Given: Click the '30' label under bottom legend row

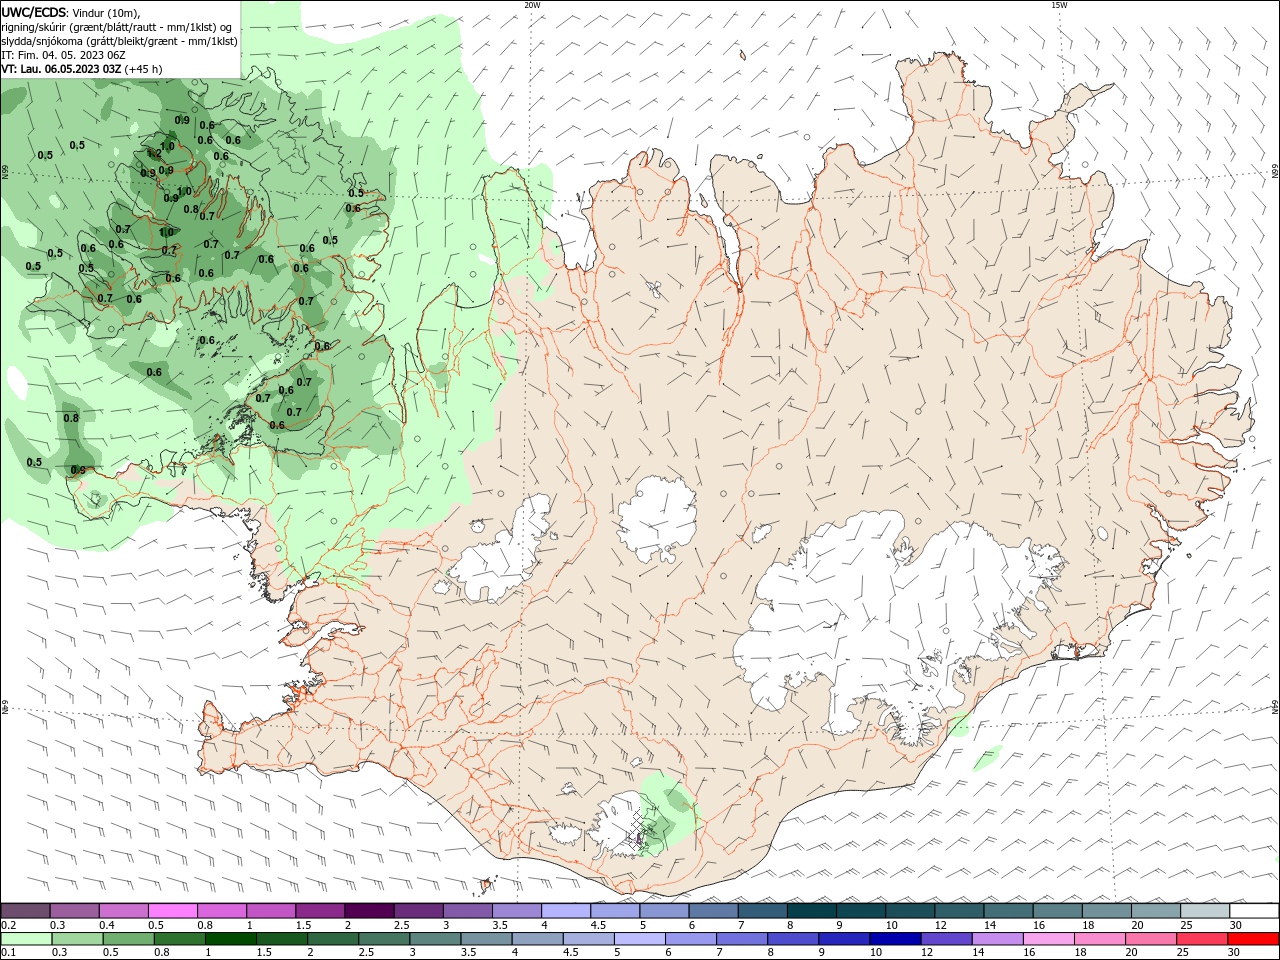Looking at the screenshot, I should tap(1233, 952).
